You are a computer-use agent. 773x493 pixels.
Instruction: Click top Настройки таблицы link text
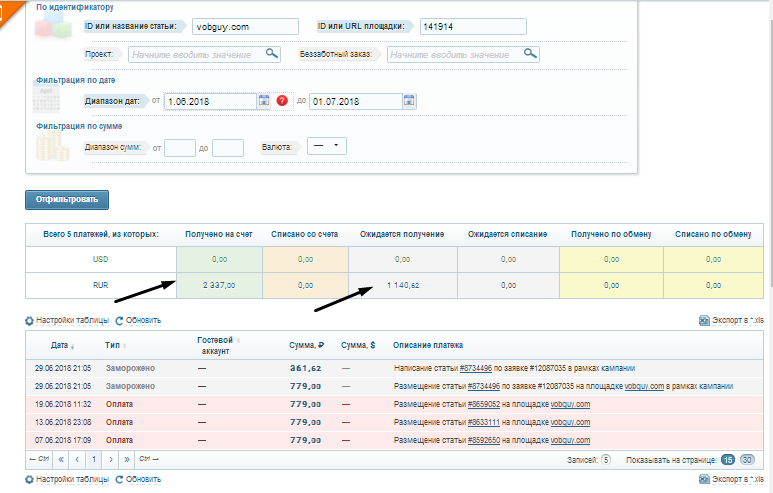(72, 320)
